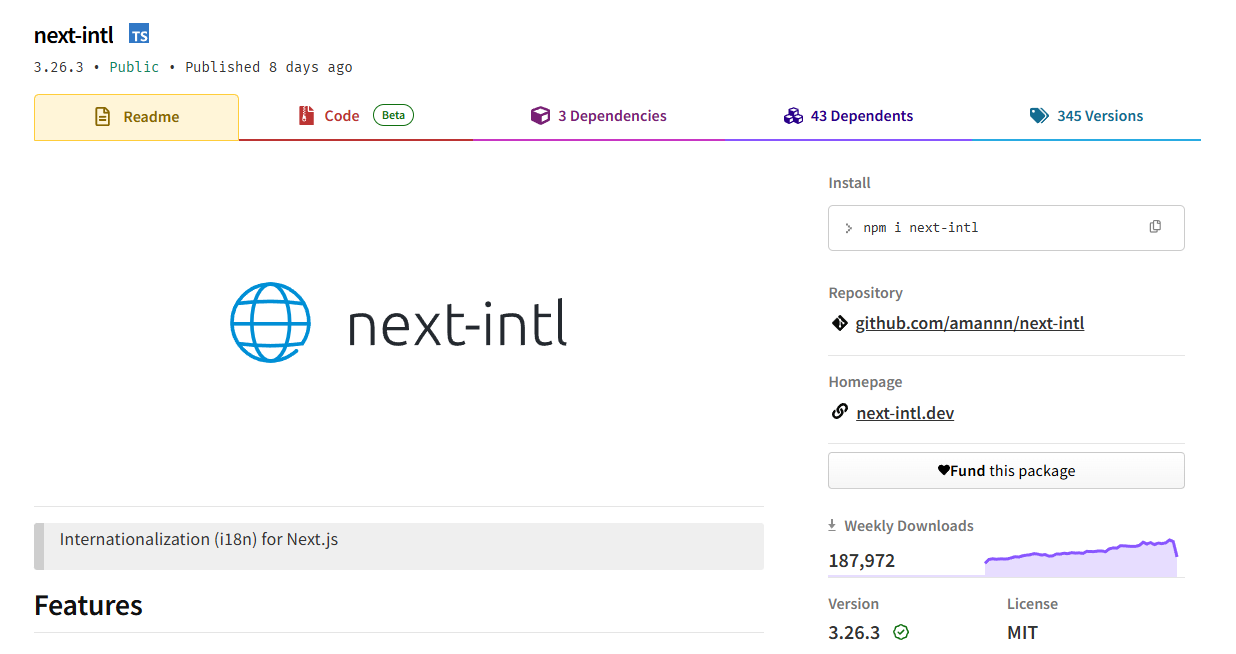Click the green version verified checkmark
Viewport: 1236px width, 654px height.
[x=901, y=632]
